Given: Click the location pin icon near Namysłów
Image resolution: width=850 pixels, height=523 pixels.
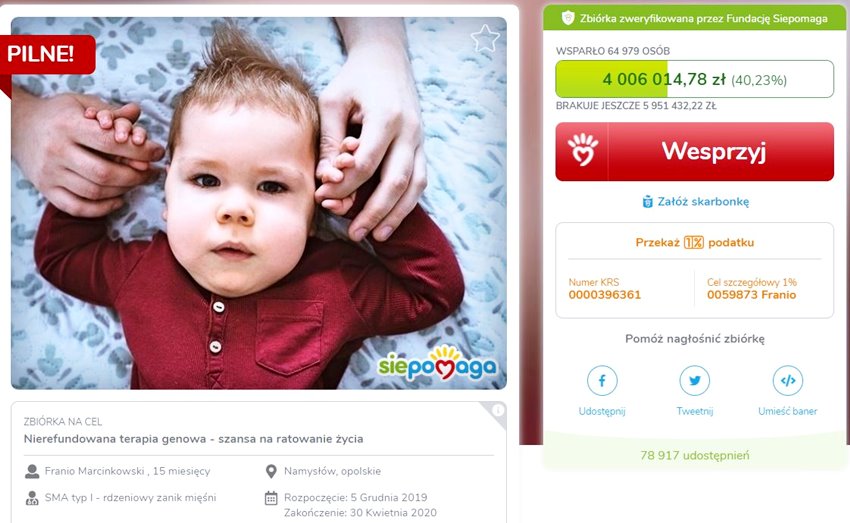Looking at the screenshot, I should [x=271, y=472].
